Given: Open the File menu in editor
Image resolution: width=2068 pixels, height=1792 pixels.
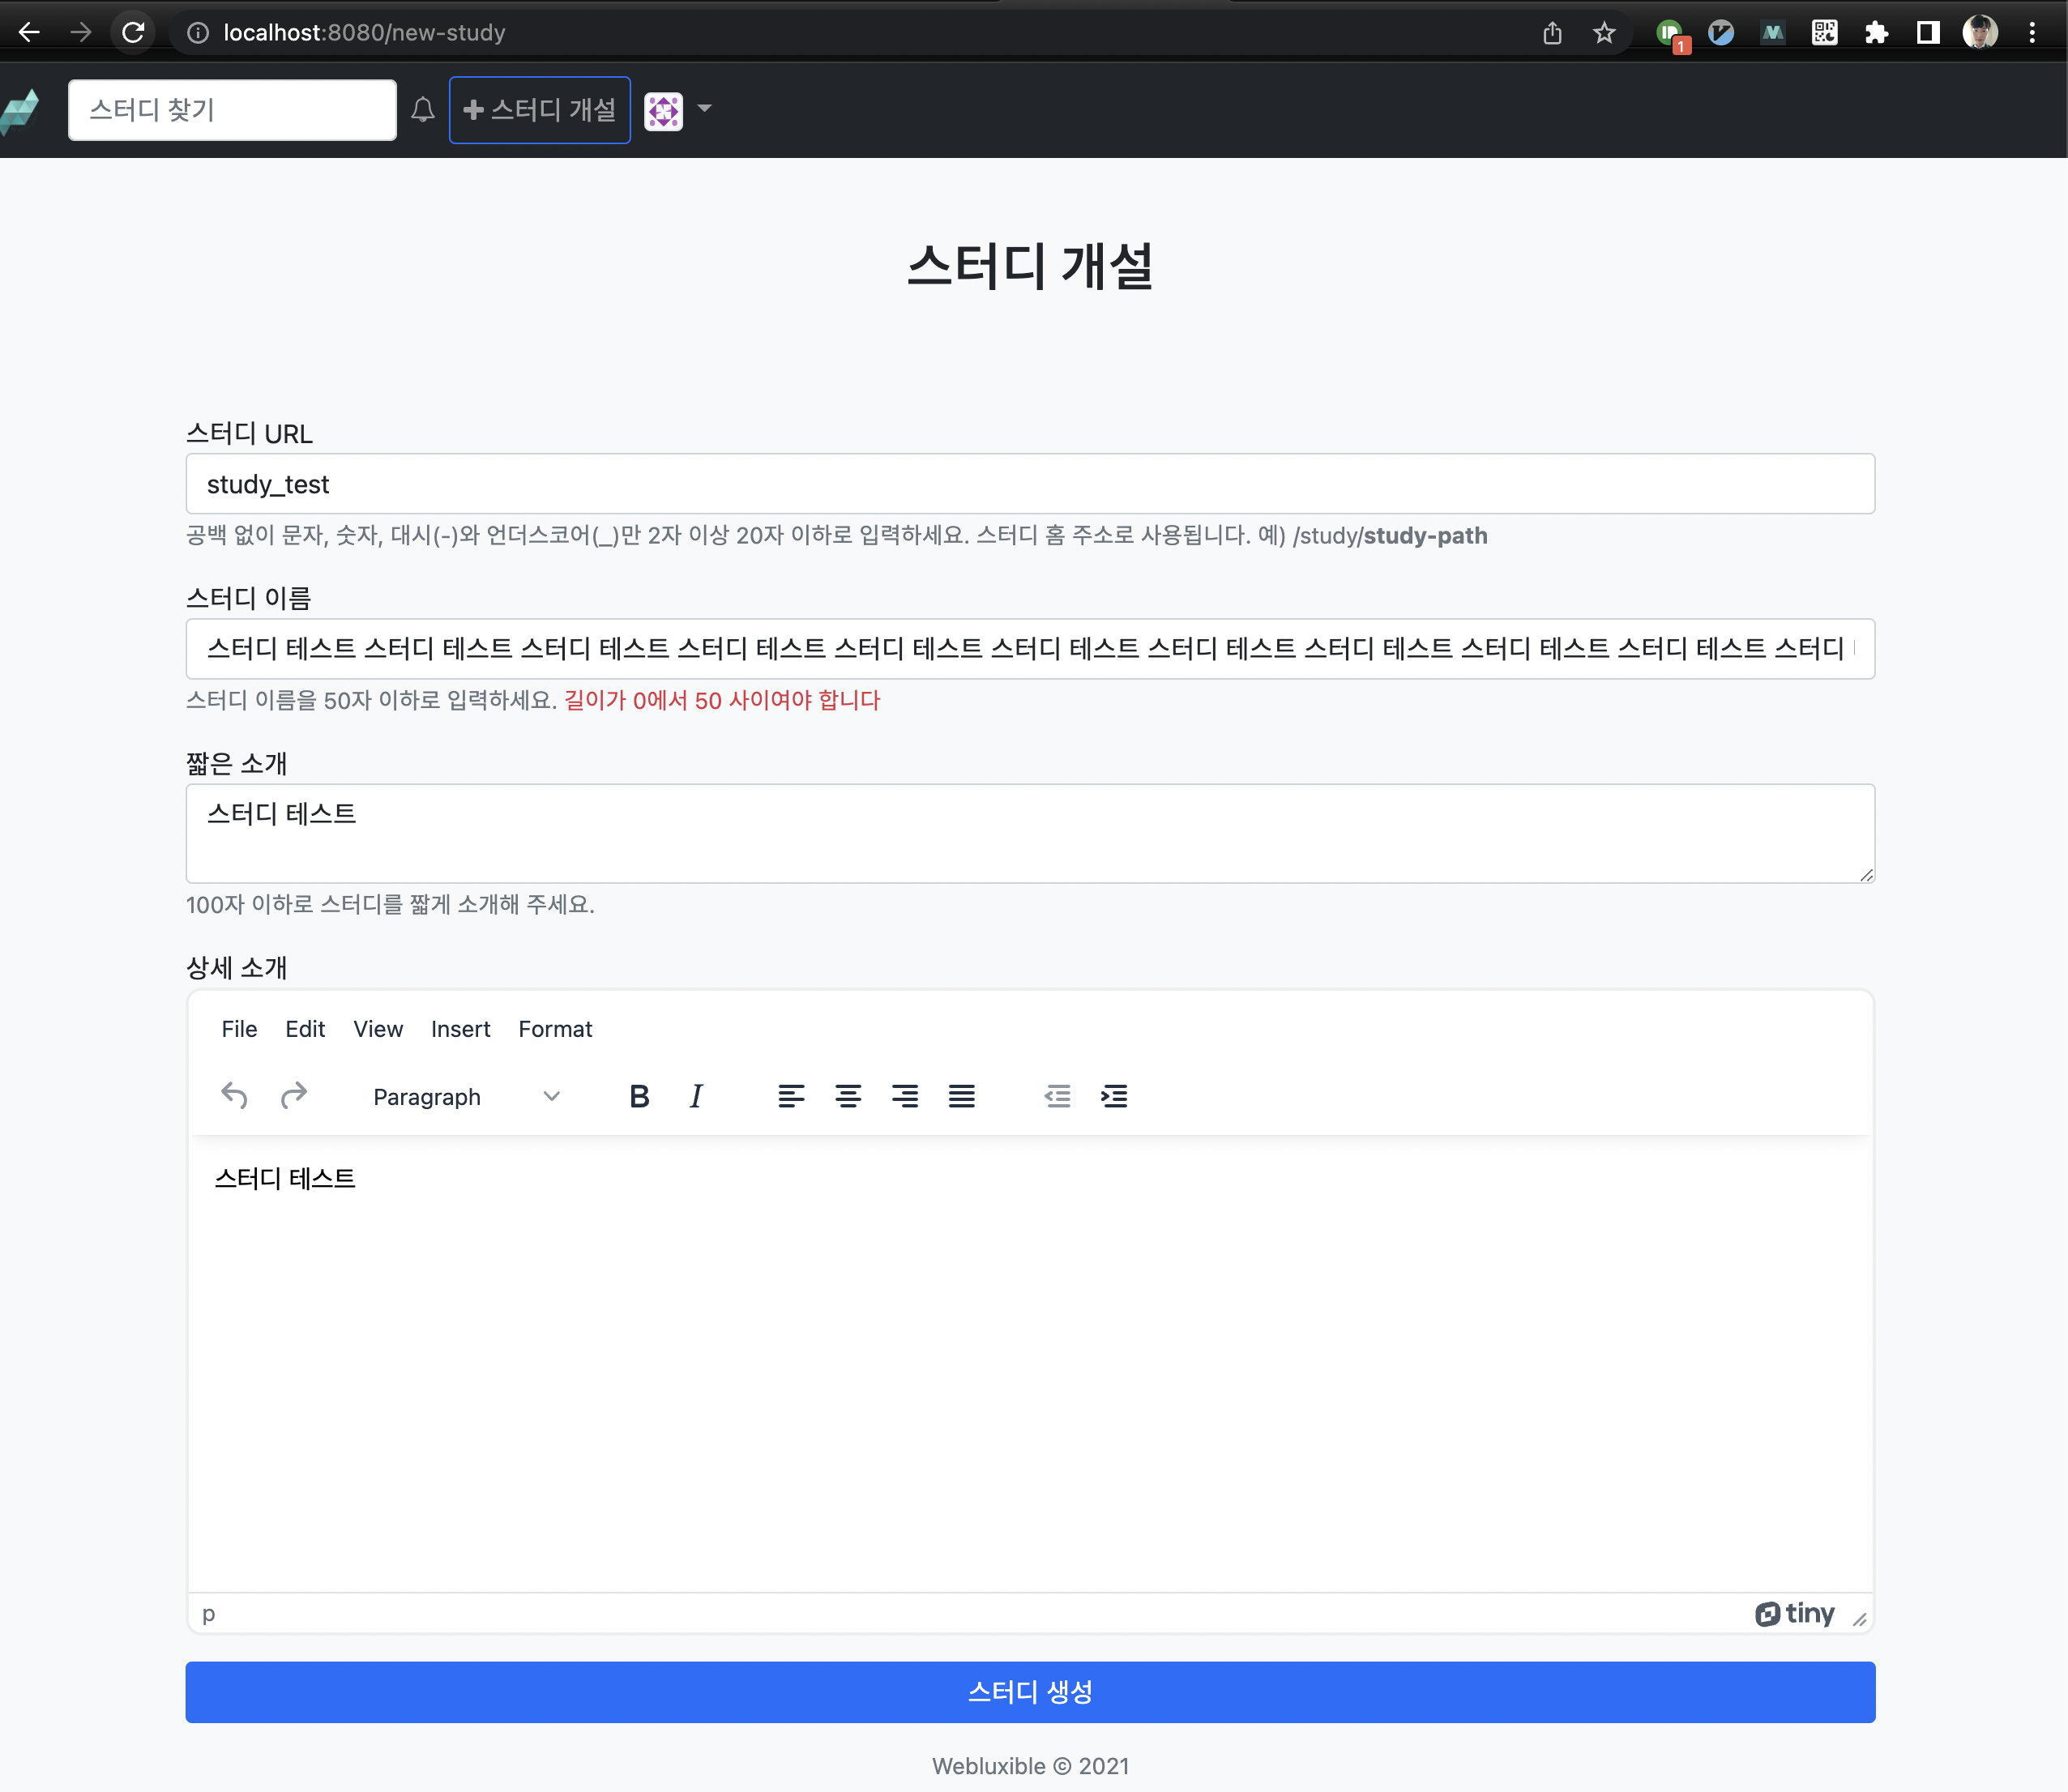Looking at the screenshot, I should [x=239, y=1029].
